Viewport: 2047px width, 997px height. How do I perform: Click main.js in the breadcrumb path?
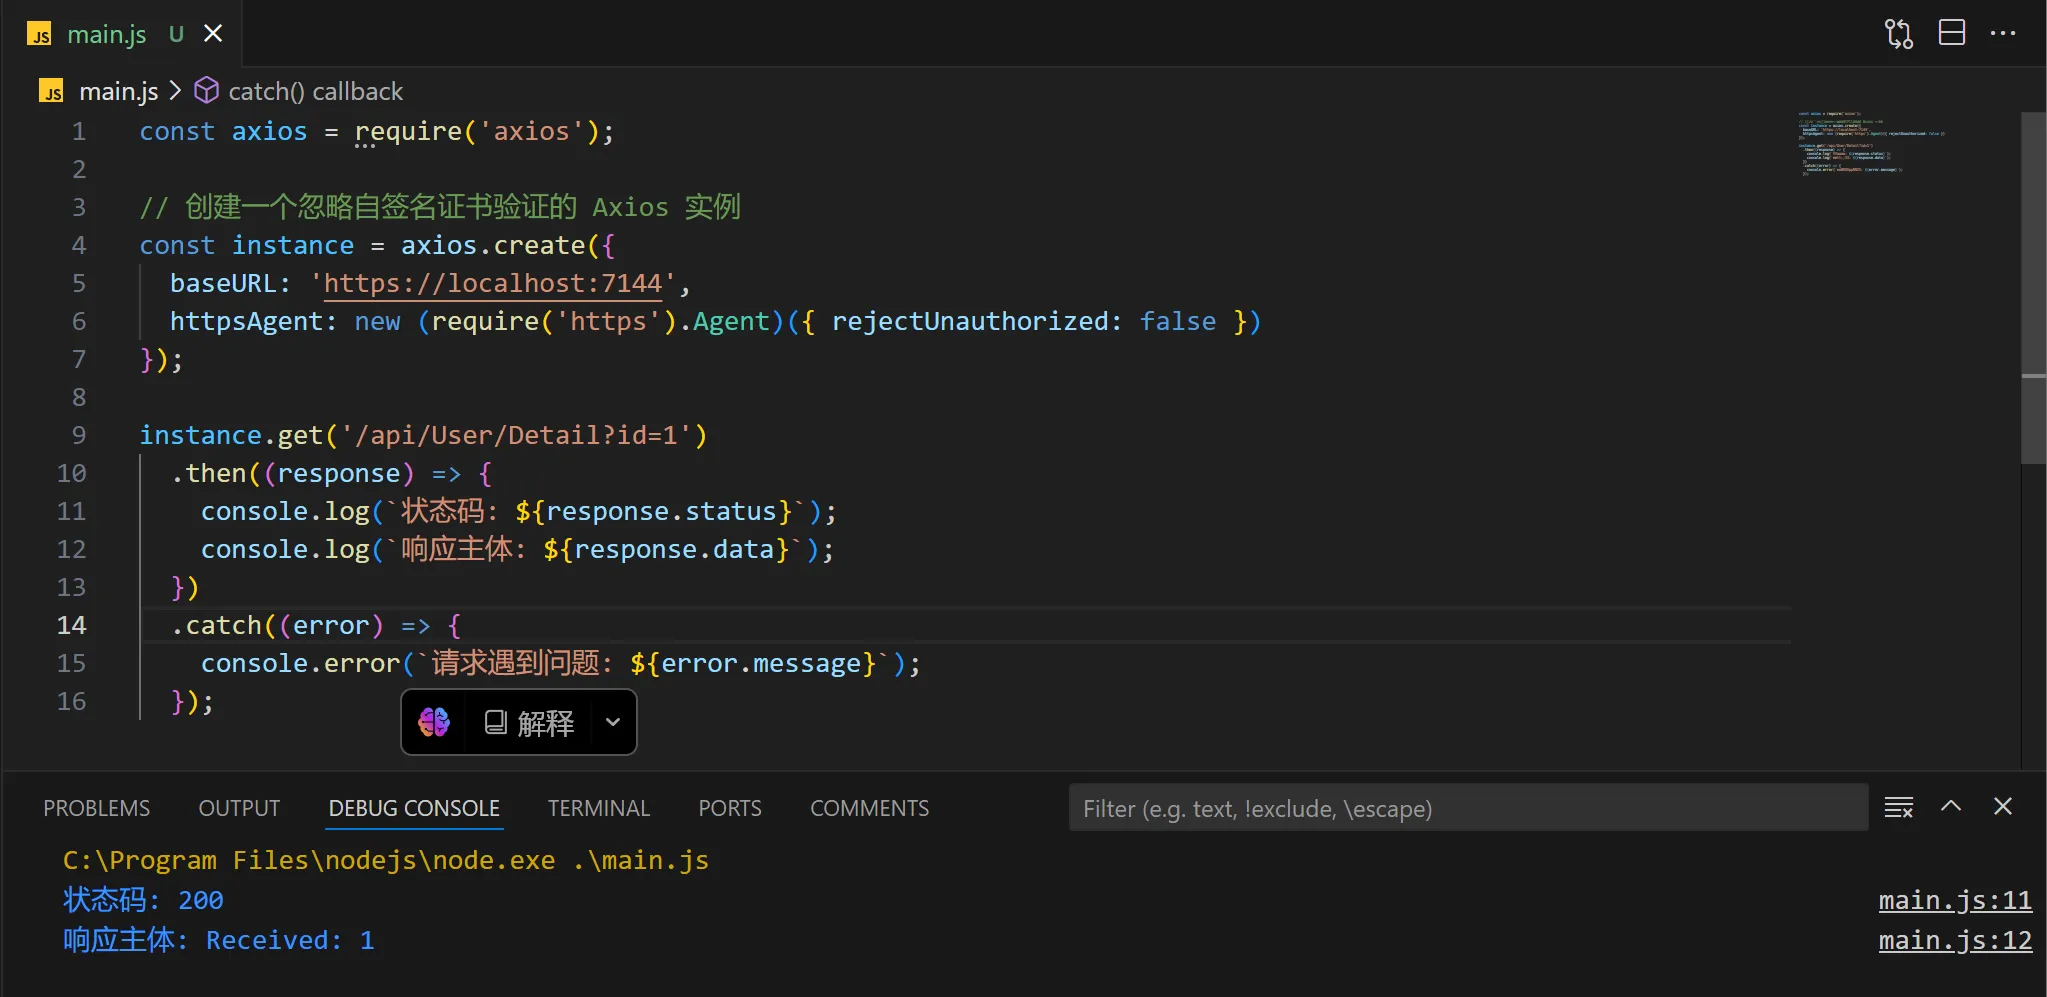point(118,91)
